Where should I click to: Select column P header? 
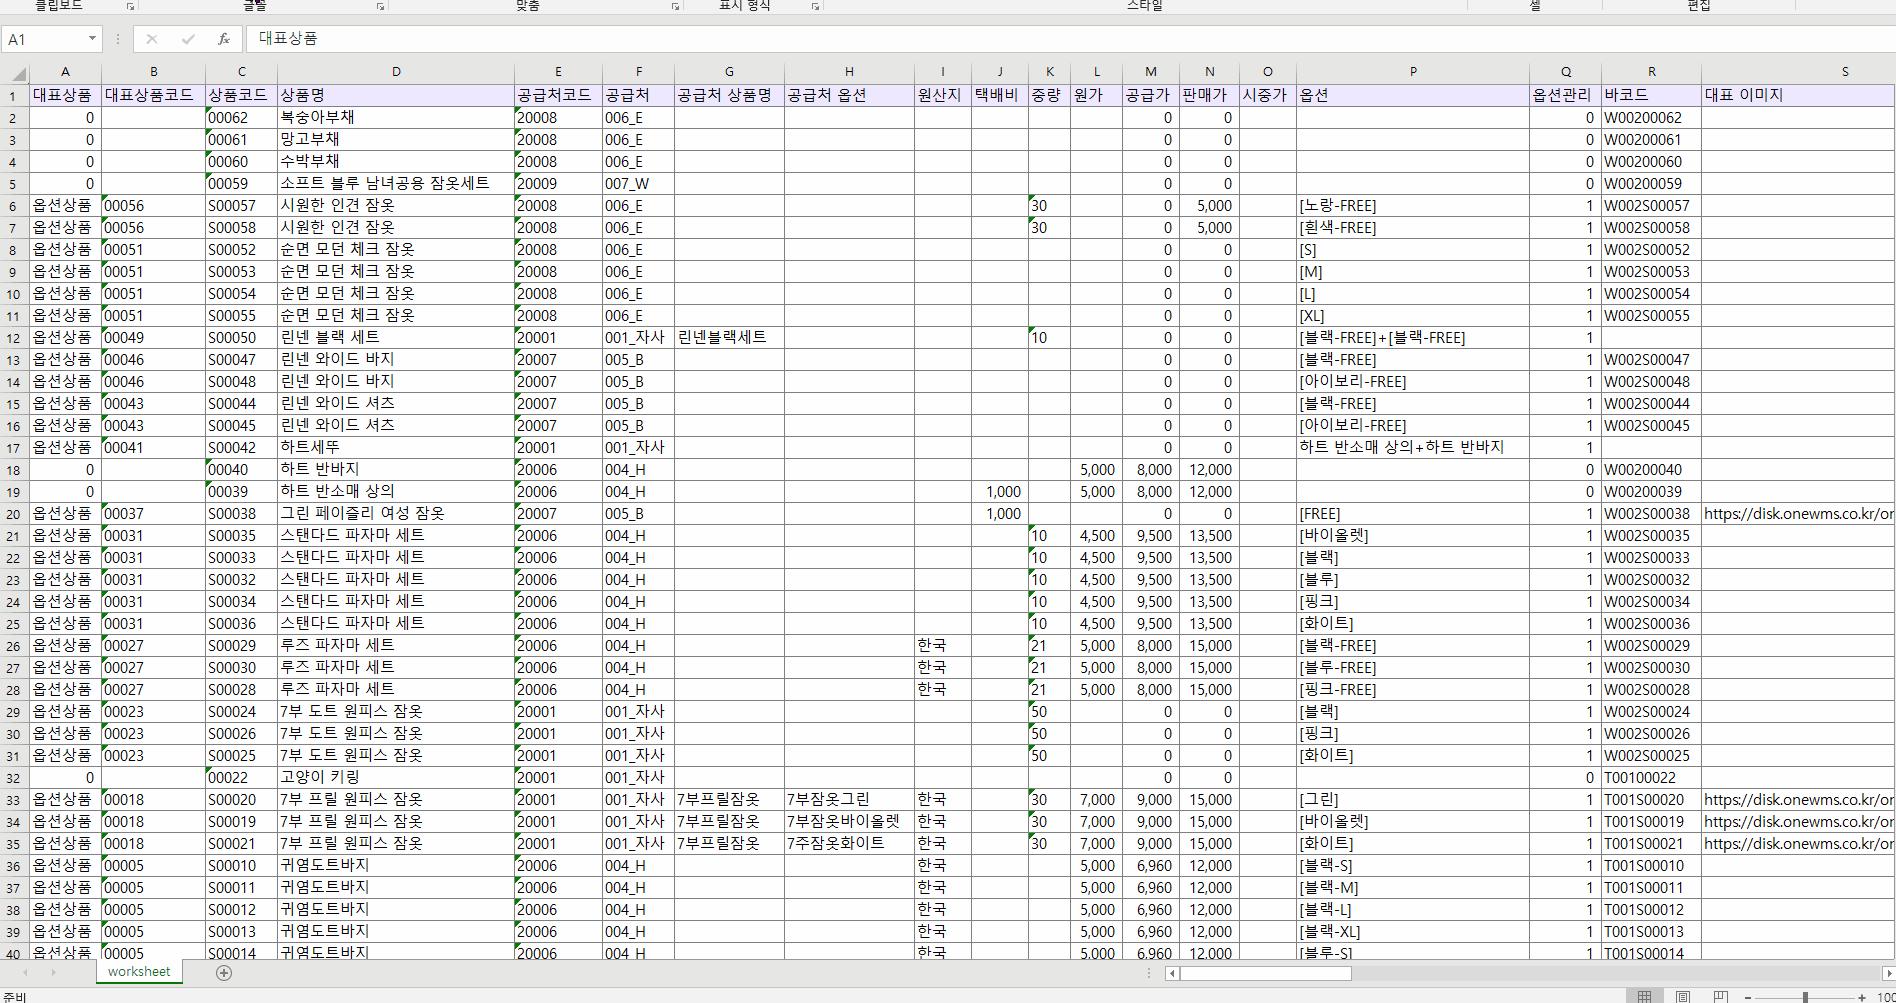pyautogui.click(x=1413, y=72)
